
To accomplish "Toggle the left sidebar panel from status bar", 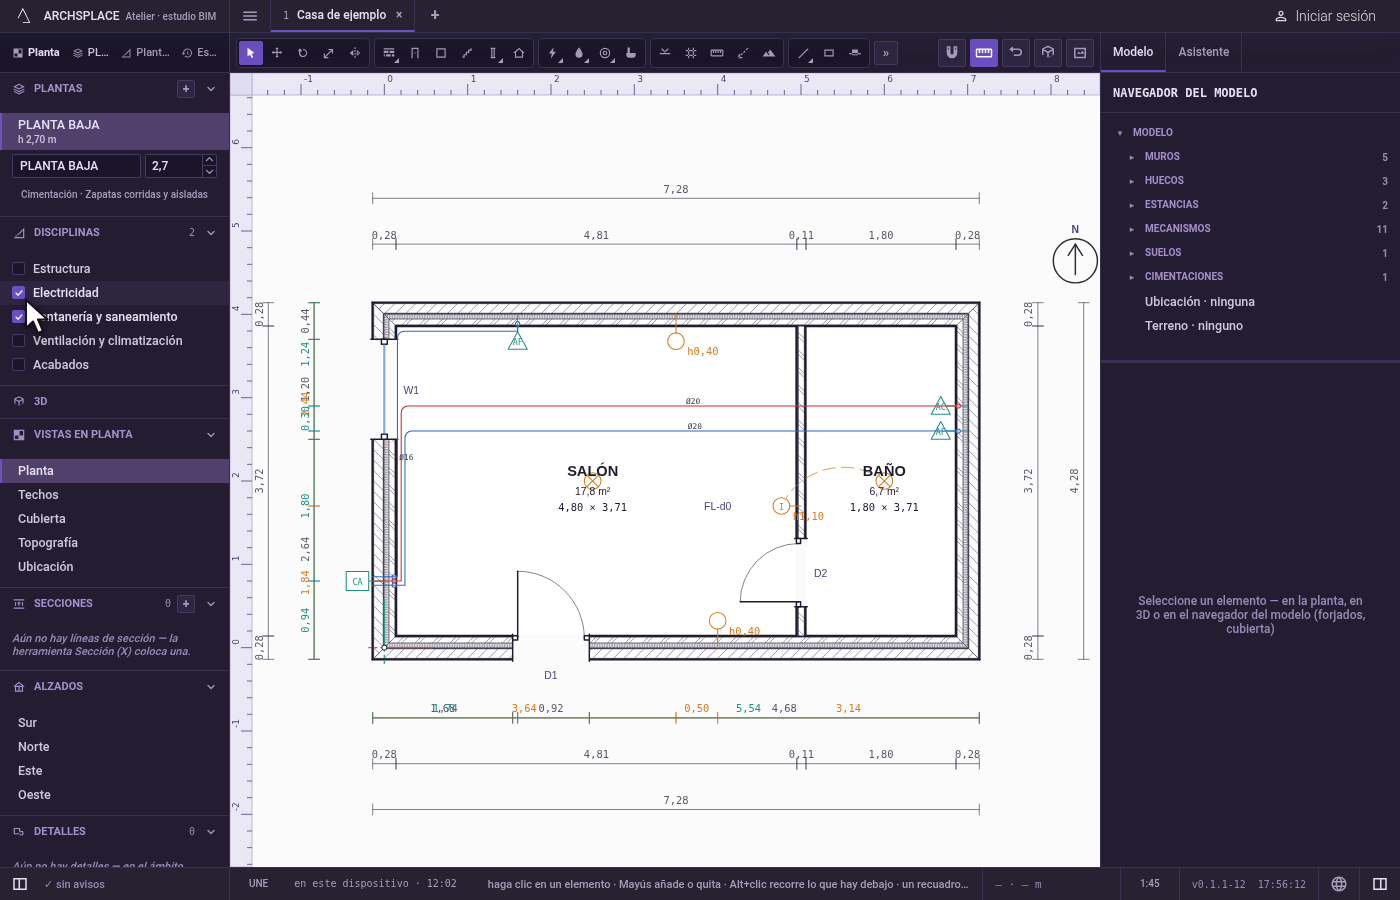I will point(20,884).
